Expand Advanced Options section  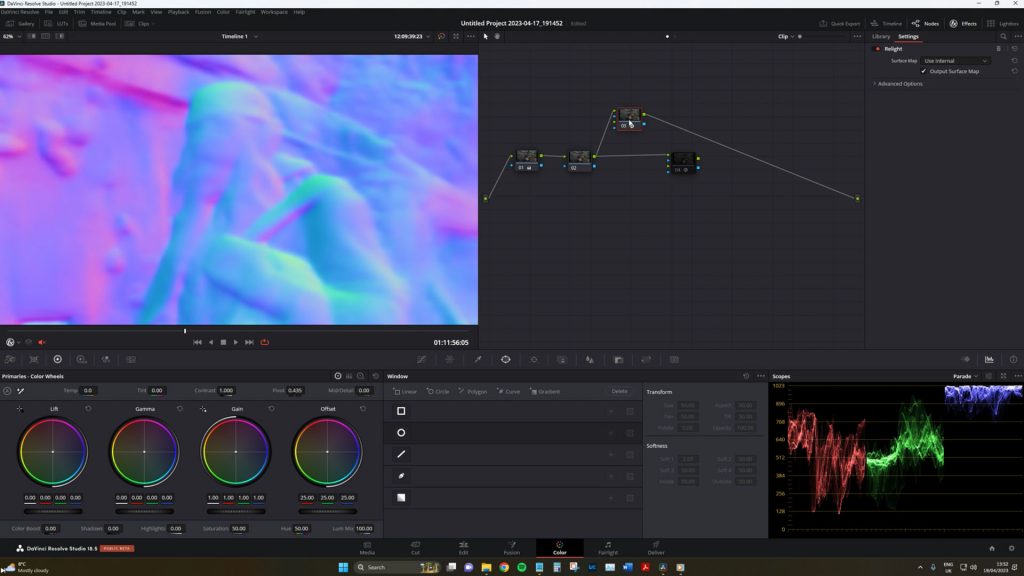(x=899, y=84)
